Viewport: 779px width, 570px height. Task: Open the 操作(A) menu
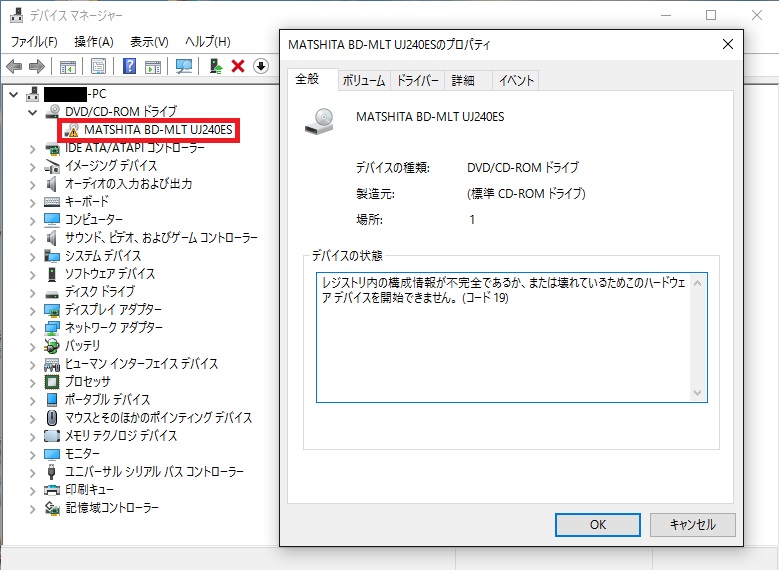pos(94,41)
